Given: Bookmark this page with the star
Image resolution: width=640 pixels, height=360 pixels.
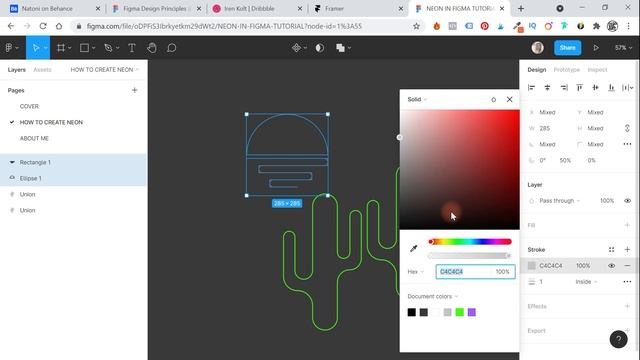Looking at the screenshot, I should (x=416, y=26).
